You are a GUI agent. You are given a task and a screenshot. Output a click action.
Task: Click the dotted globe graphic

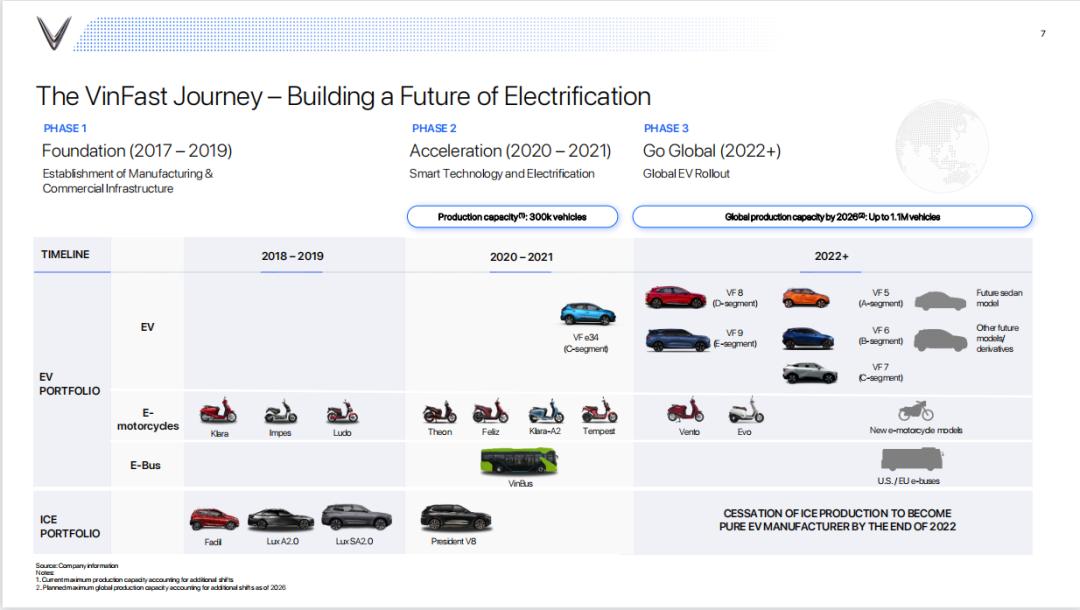coord(942,146)
